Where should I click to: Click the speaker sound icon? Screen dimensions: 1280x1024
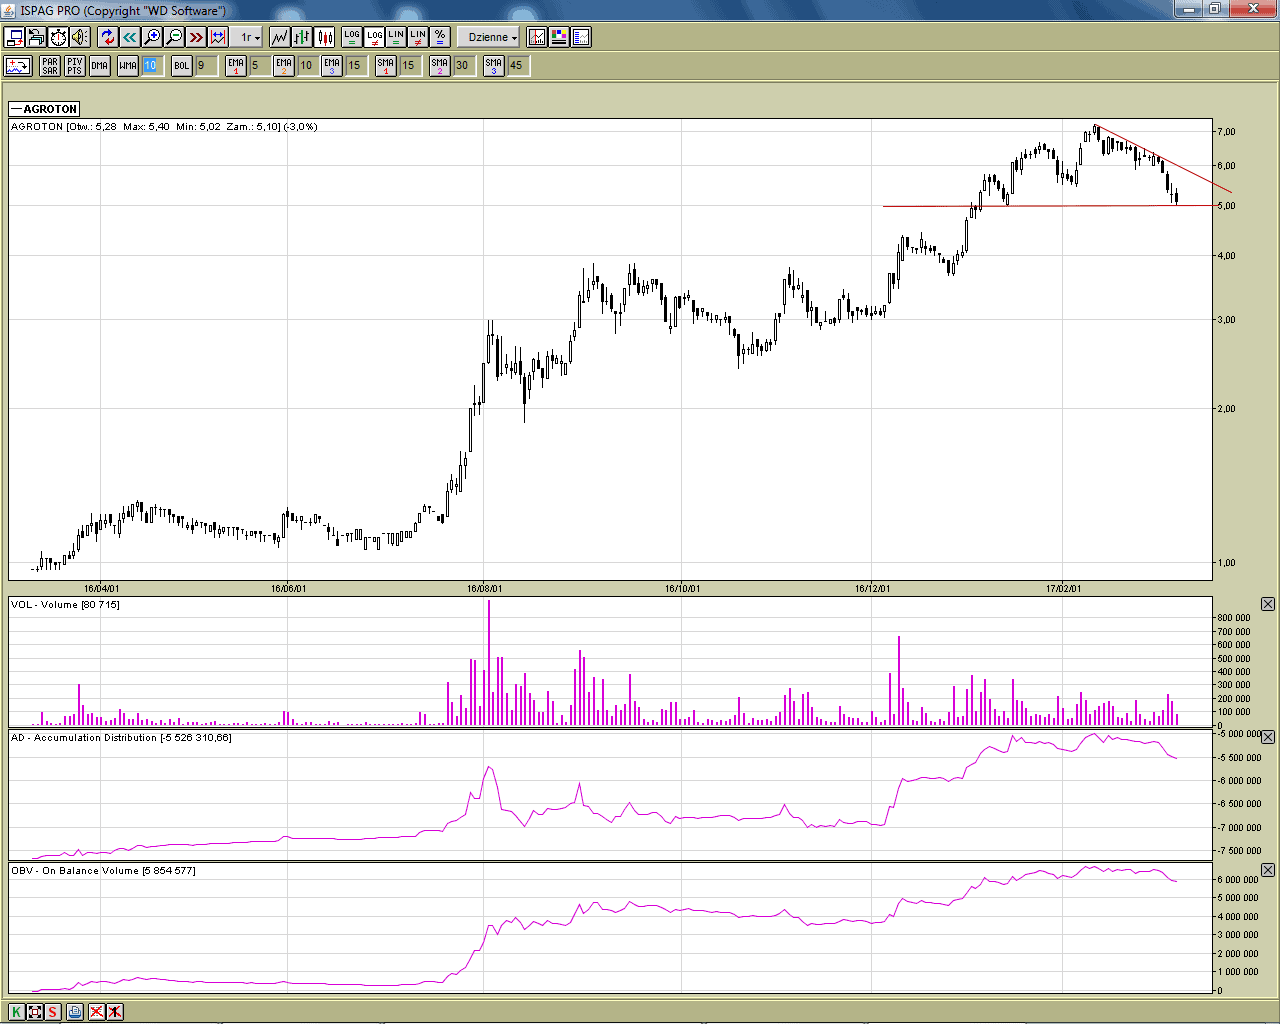pos(80,37)
